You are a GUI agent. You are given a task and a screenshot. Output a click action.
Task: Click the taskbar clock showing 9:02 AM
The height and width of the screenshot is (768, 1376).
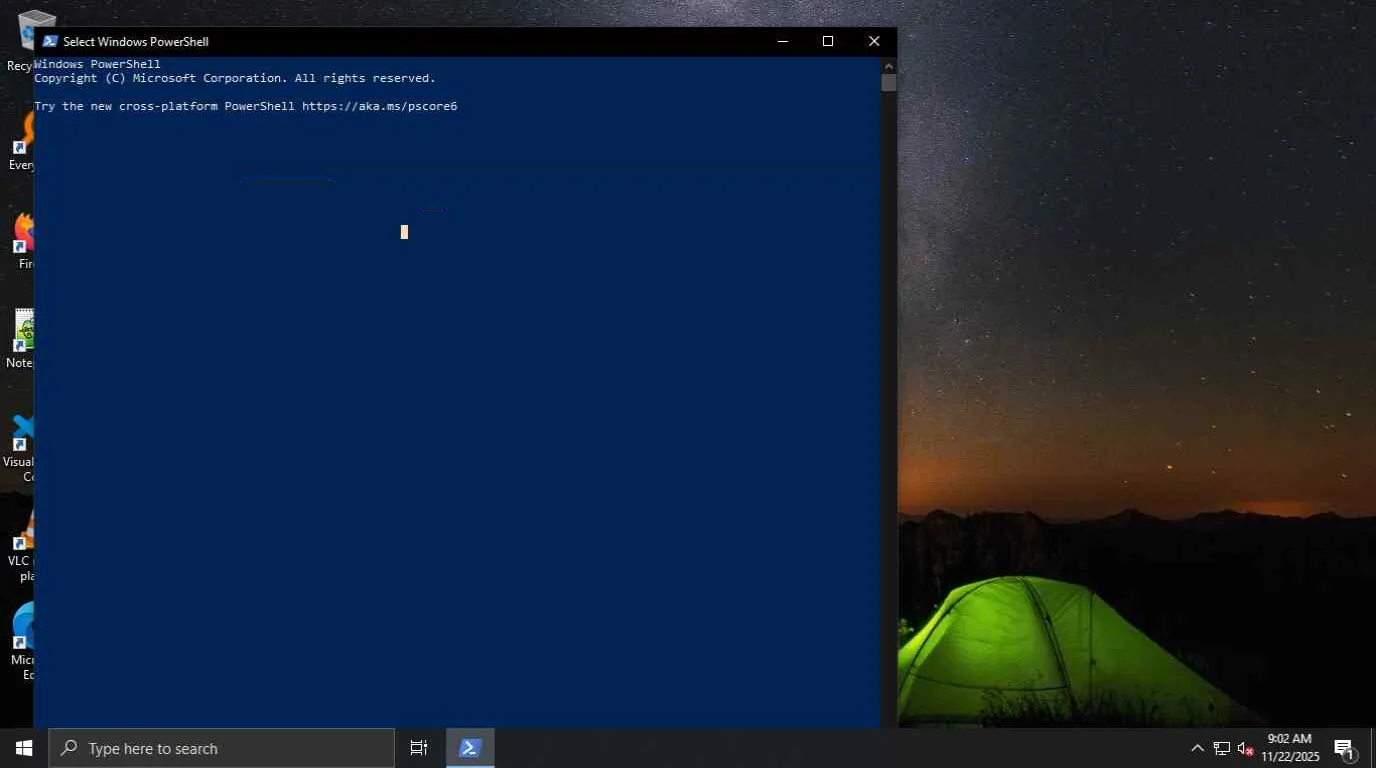coord(1290,748)
